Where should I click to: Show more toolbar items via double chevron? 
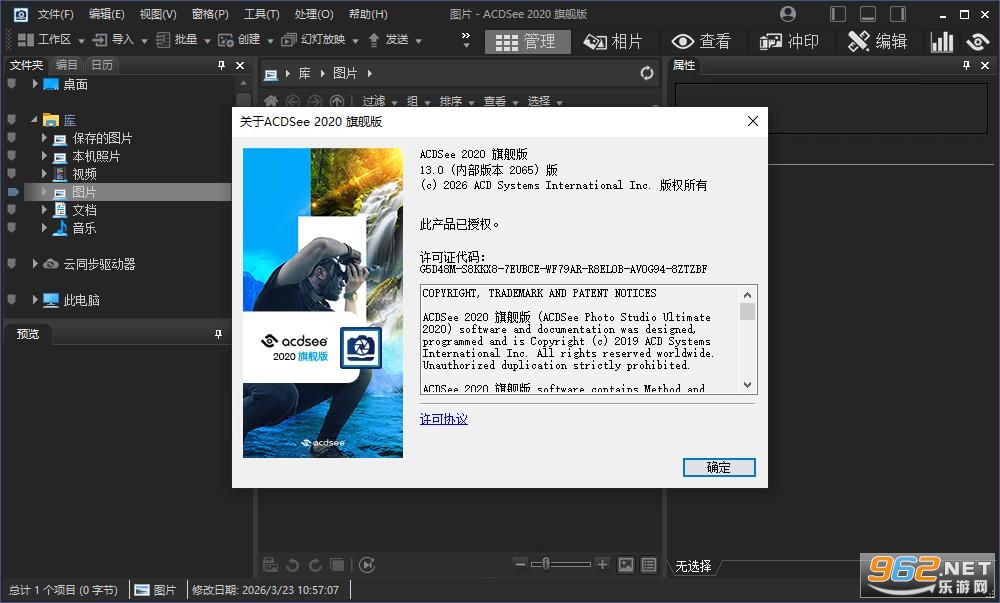point(466,40)
